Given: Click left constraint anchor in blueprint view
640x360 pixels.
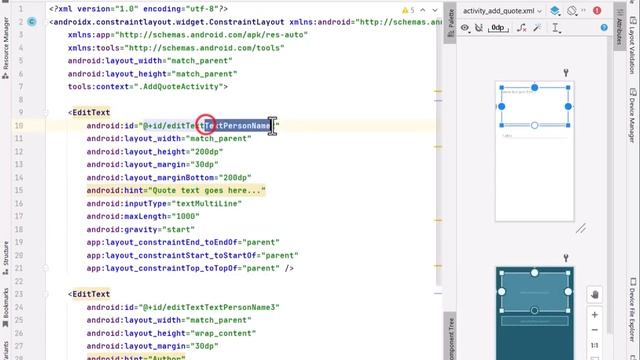Looking at the screenshot, I should tap(502, 292).
